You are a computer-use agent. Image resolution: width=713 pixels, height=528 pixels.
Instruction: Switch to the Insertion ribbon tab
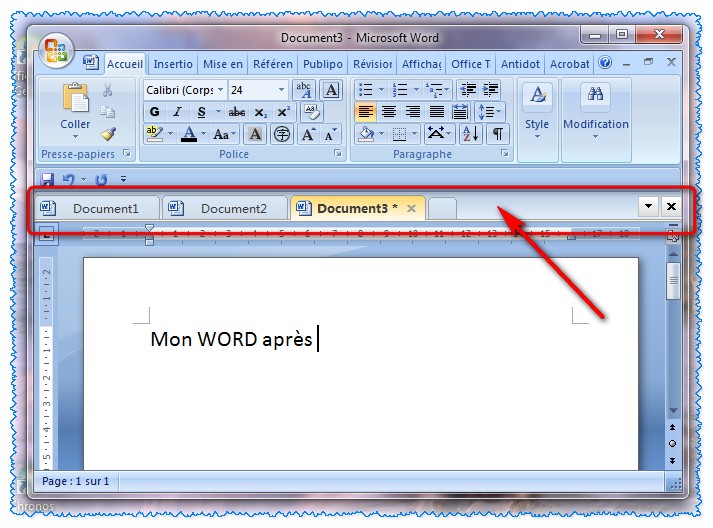click(173, 64)
